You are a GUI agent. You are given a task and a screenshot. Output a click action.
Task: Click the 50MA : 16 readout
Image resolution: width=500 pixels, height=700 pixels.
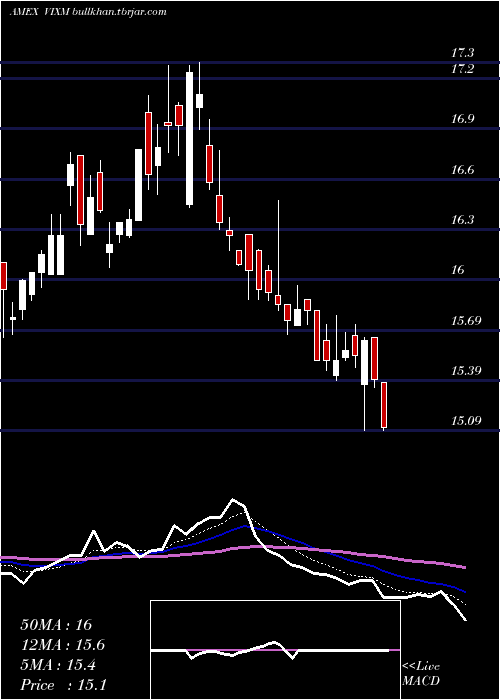56,625
